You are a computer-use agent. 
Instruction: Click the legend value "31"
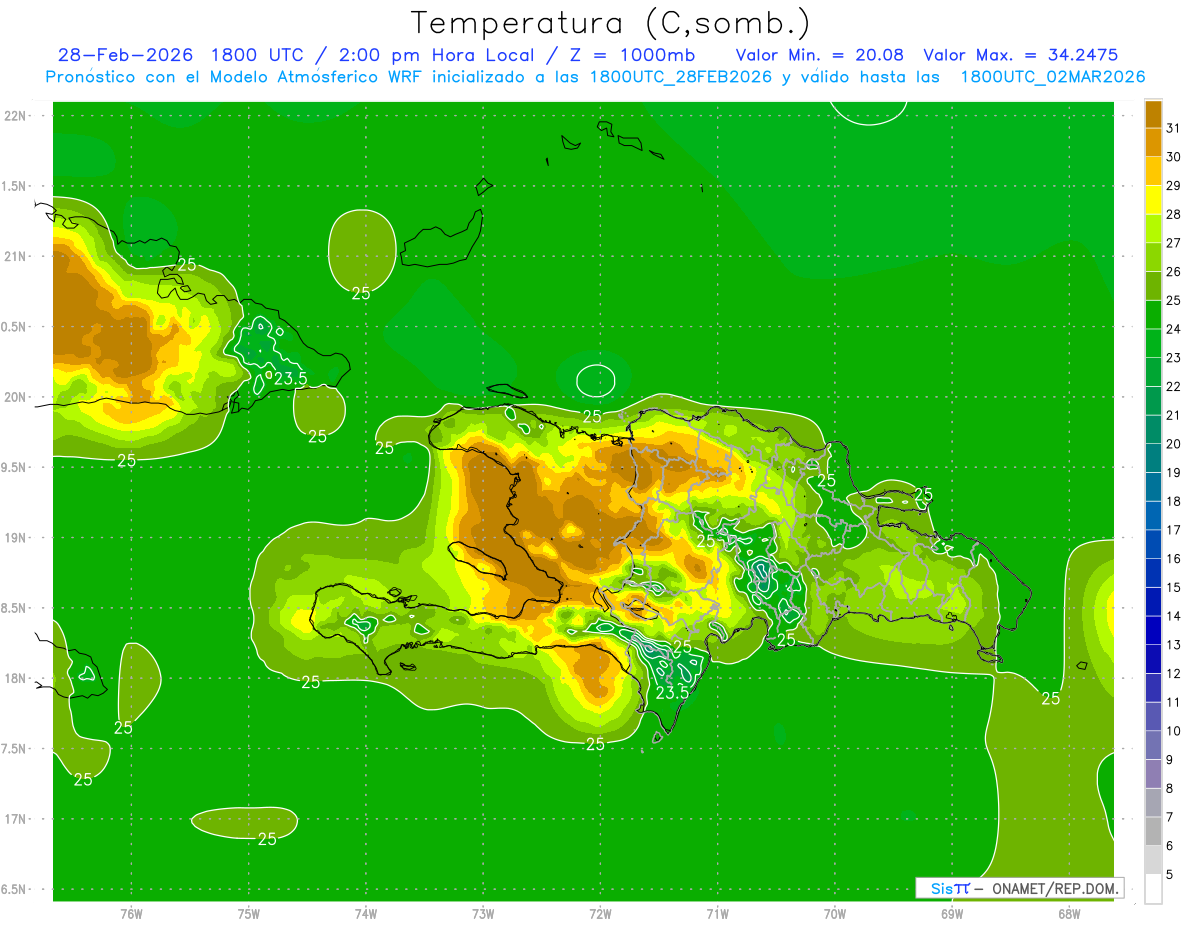1174,128
